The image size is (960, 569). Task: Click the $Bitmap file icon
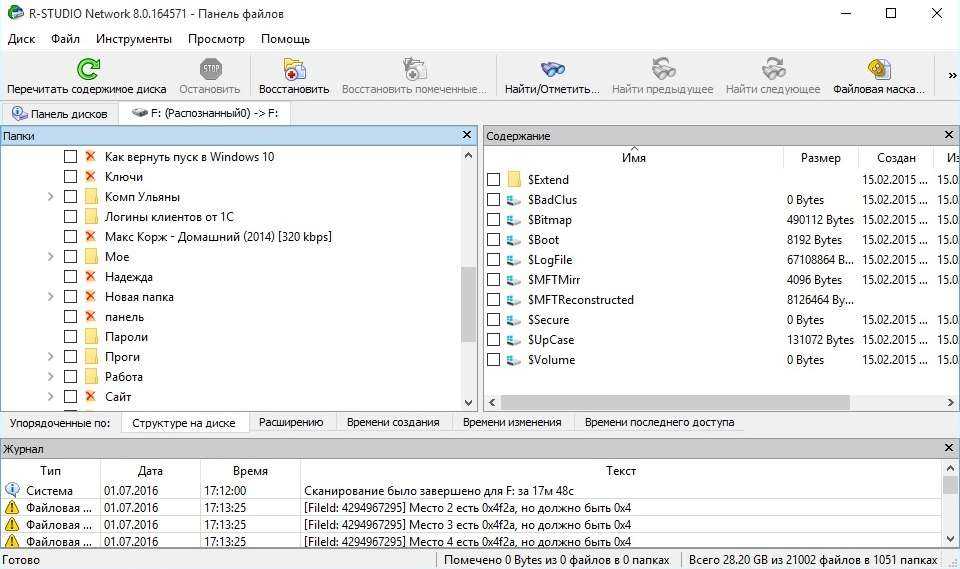[515, 220]
